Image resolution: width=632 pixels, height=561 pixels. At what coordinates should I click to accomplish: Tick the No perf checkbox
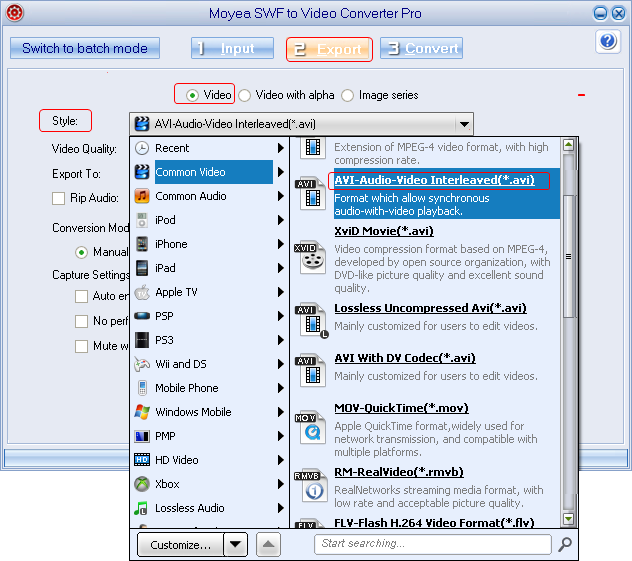pos(81,321)
